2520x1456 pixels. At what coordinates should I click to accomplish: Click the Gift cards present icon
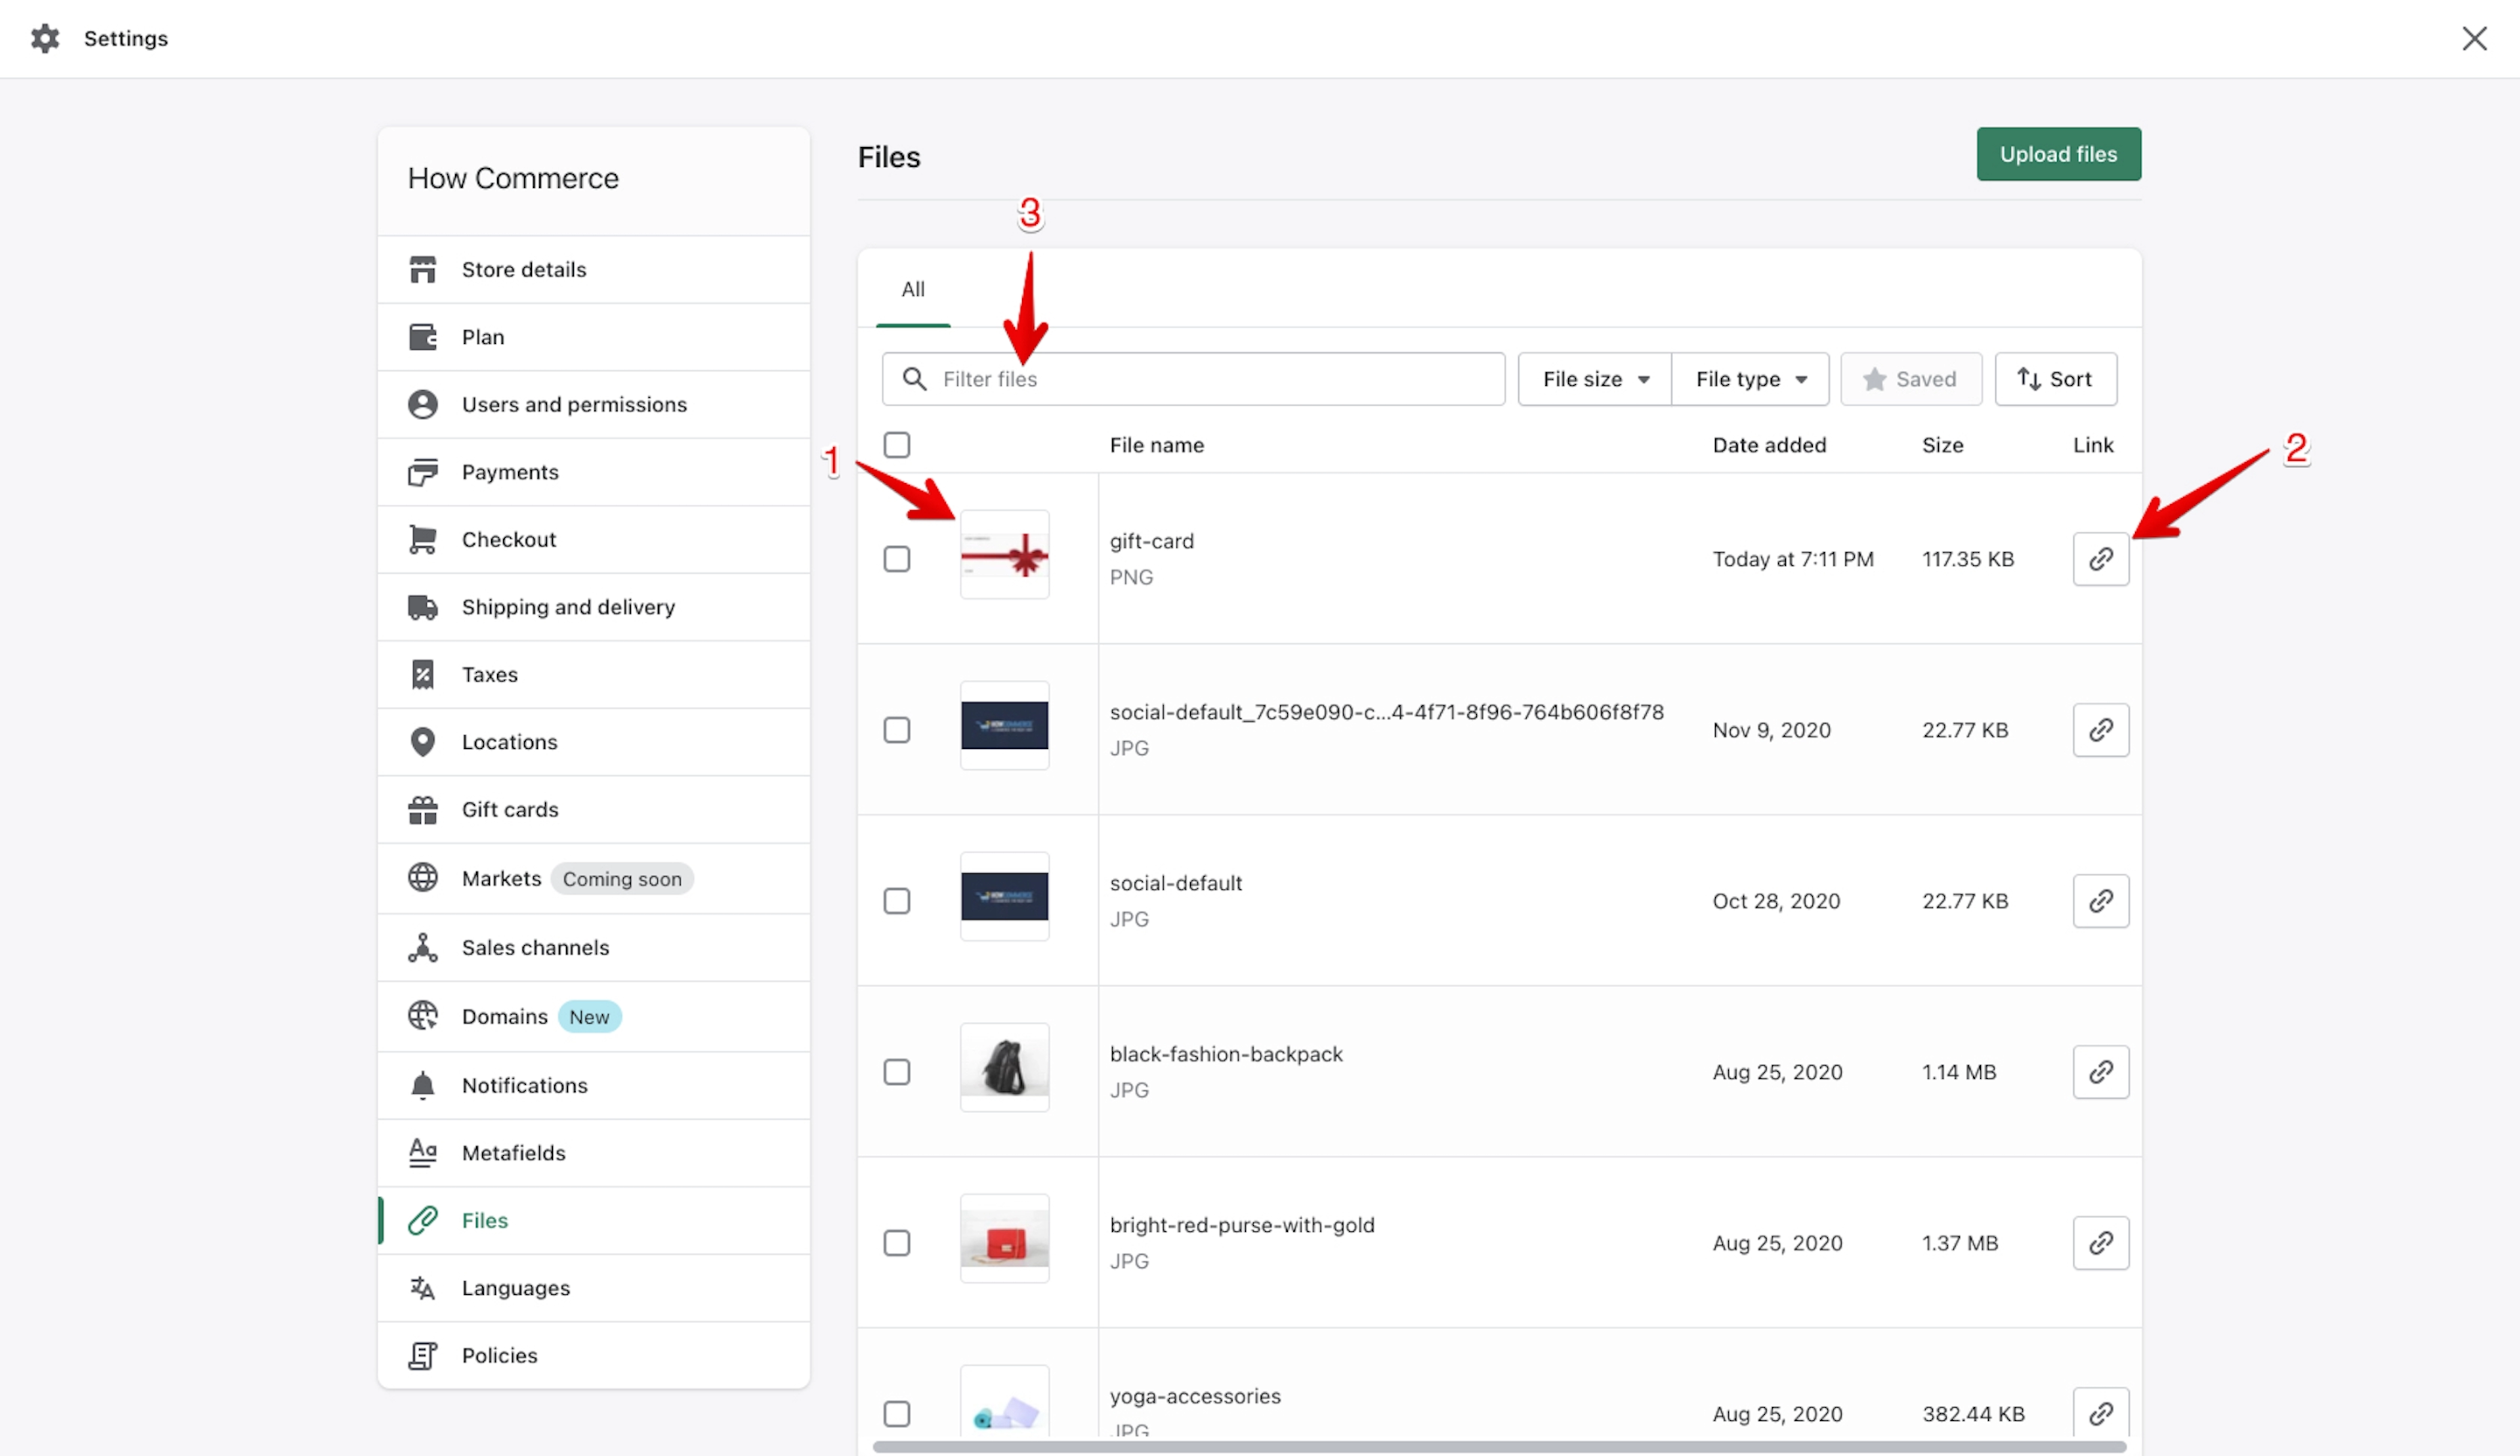tap(423, 809)
